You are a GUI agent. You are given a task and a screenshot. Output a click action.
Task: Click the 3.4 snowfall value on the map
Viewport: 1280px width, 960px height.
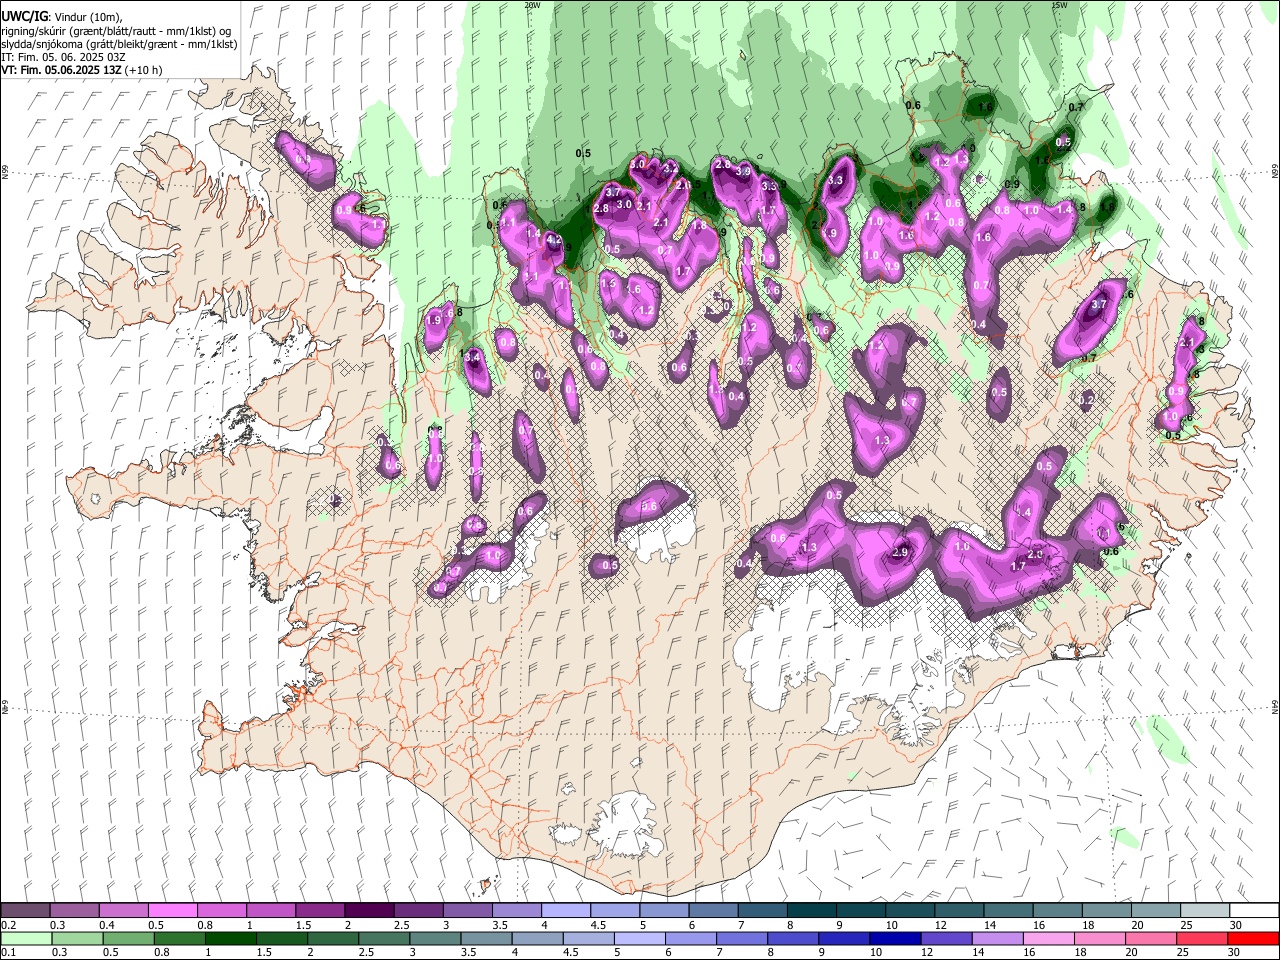(x=473, y=356)
